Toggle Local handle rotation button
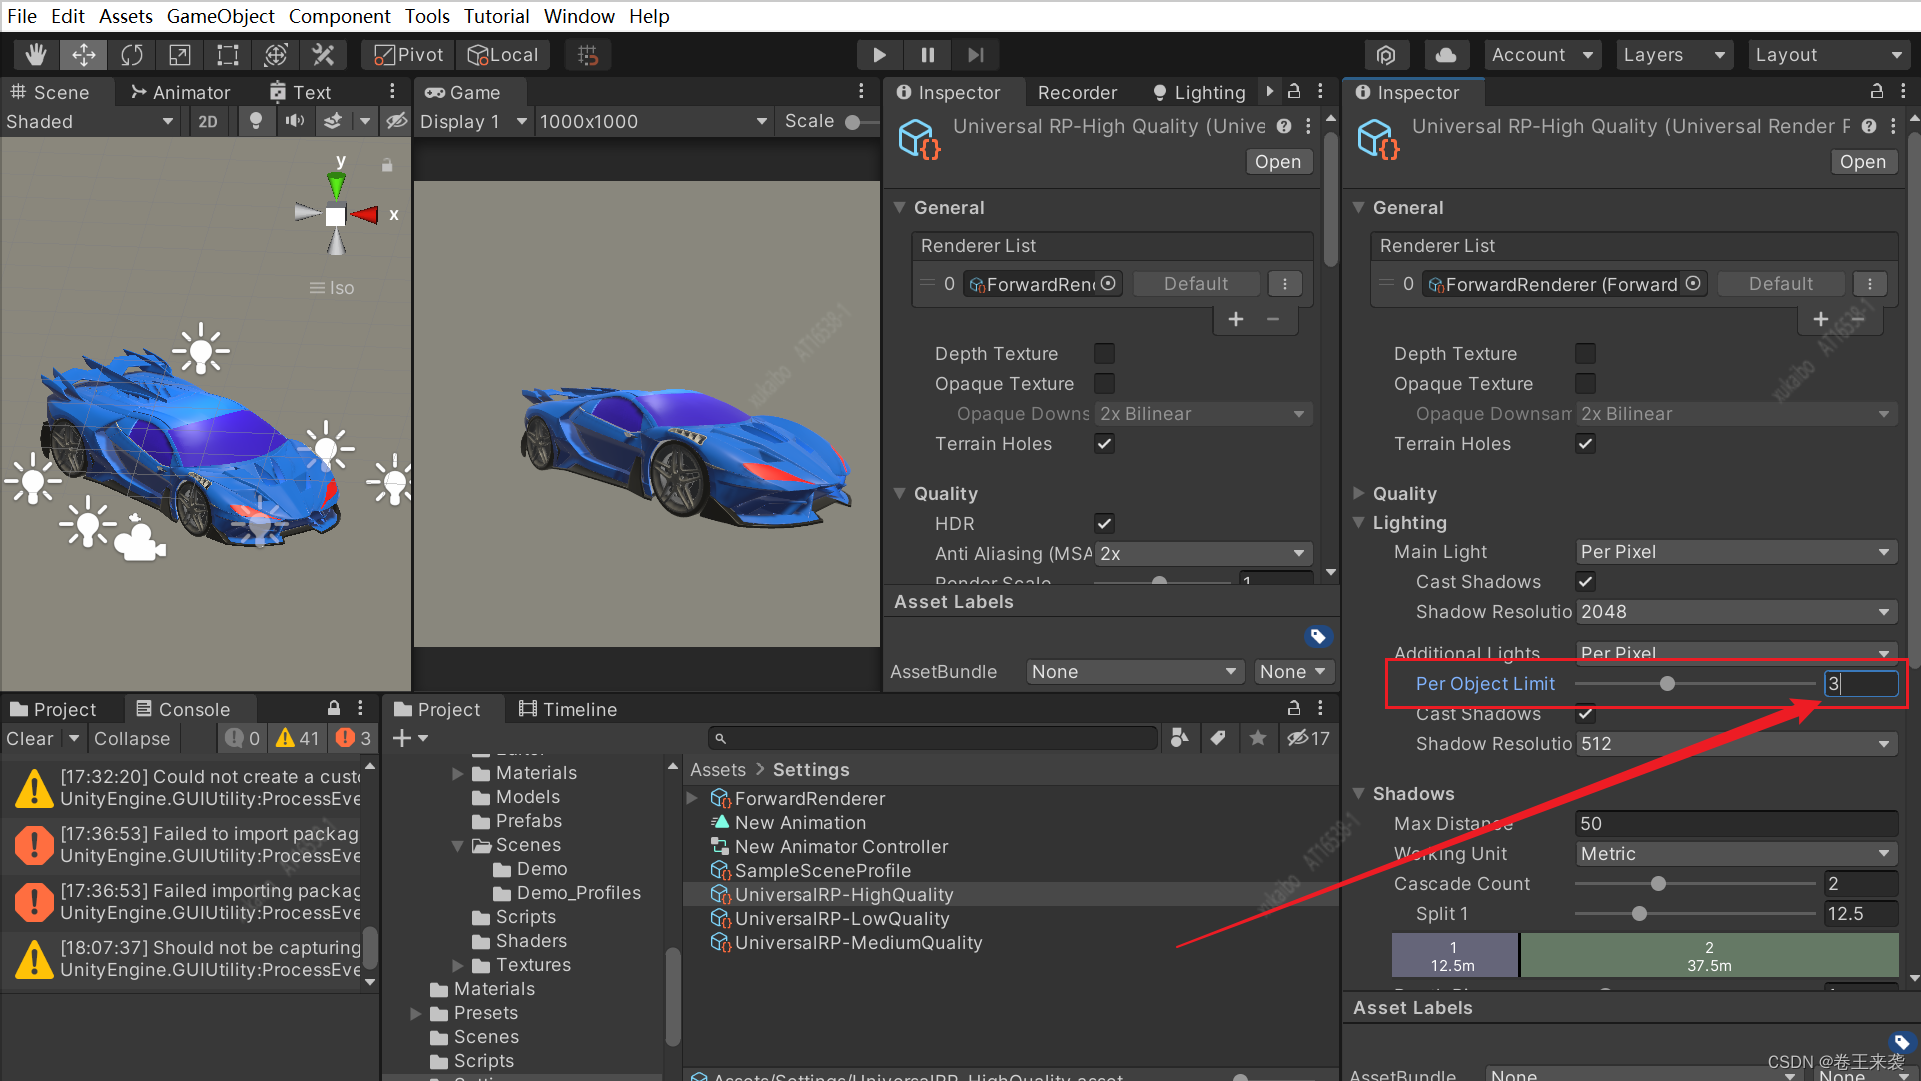The width and height of the screenshot is (1921, 1081). [503, 55]
